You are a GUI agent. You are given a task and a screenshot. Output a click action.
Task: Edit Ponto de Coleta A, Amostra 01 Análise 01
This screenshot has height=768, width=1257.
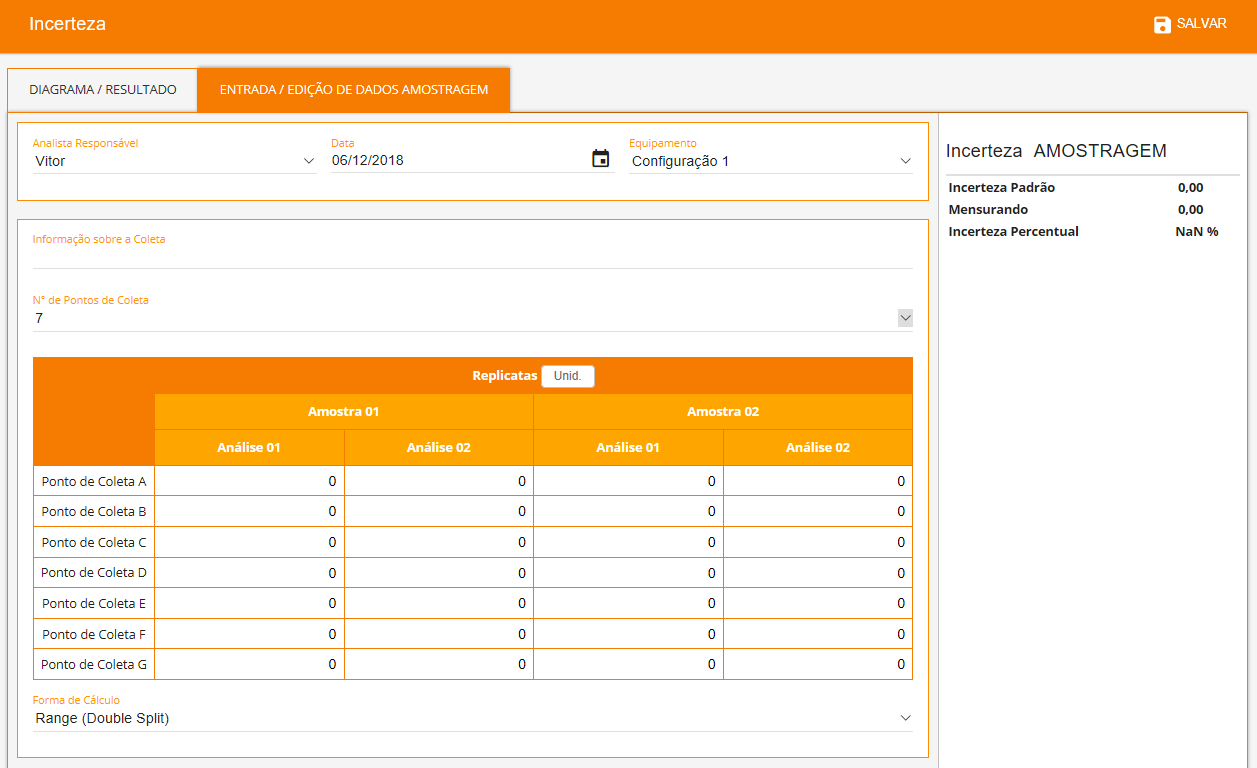pyautogui.click(x=249, y=481)
